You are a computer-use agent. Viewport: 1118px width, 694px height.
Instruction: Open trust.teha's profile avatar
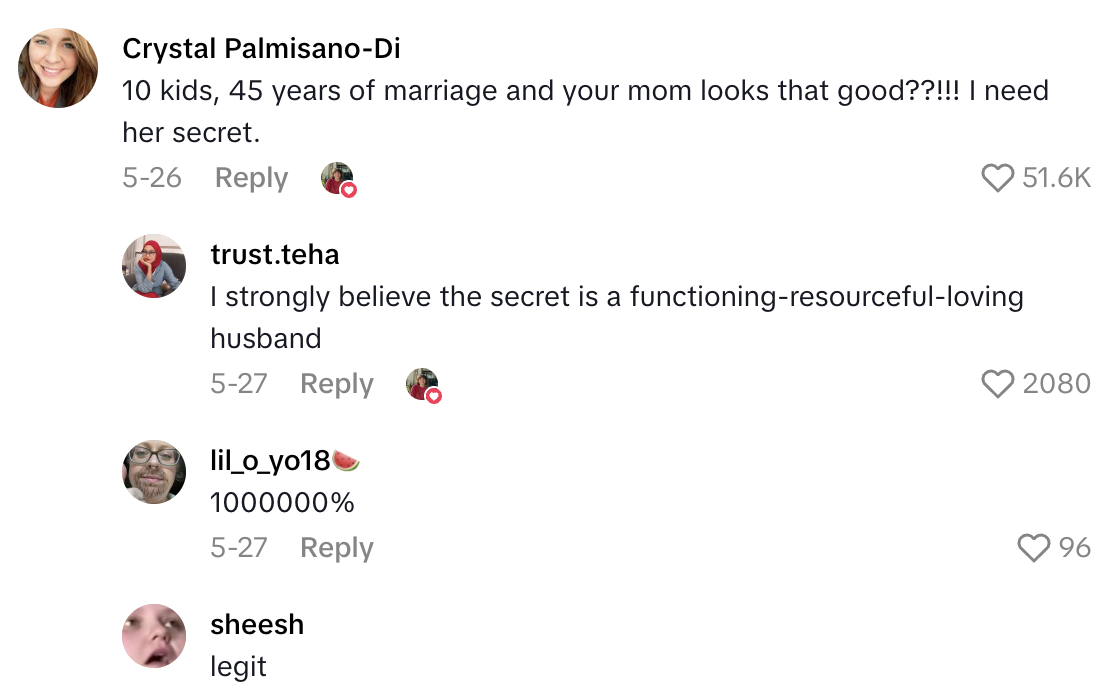154,266
